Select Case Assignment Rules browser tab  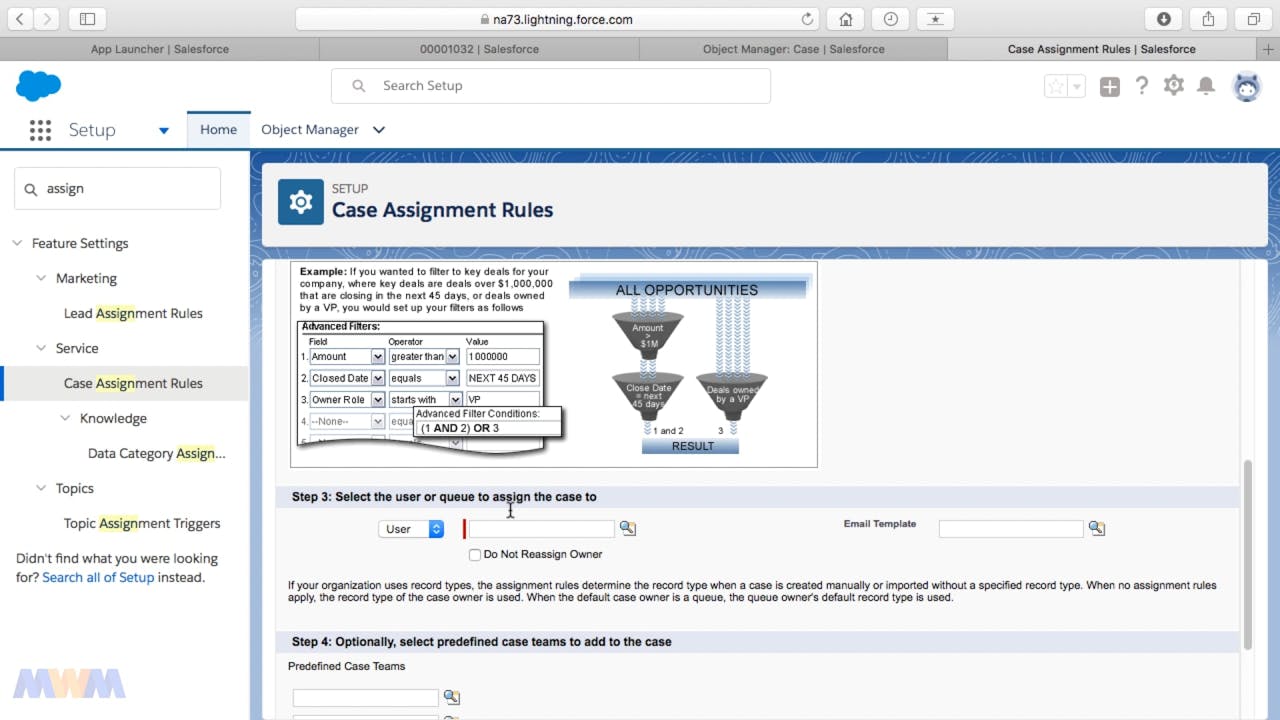1101,49
